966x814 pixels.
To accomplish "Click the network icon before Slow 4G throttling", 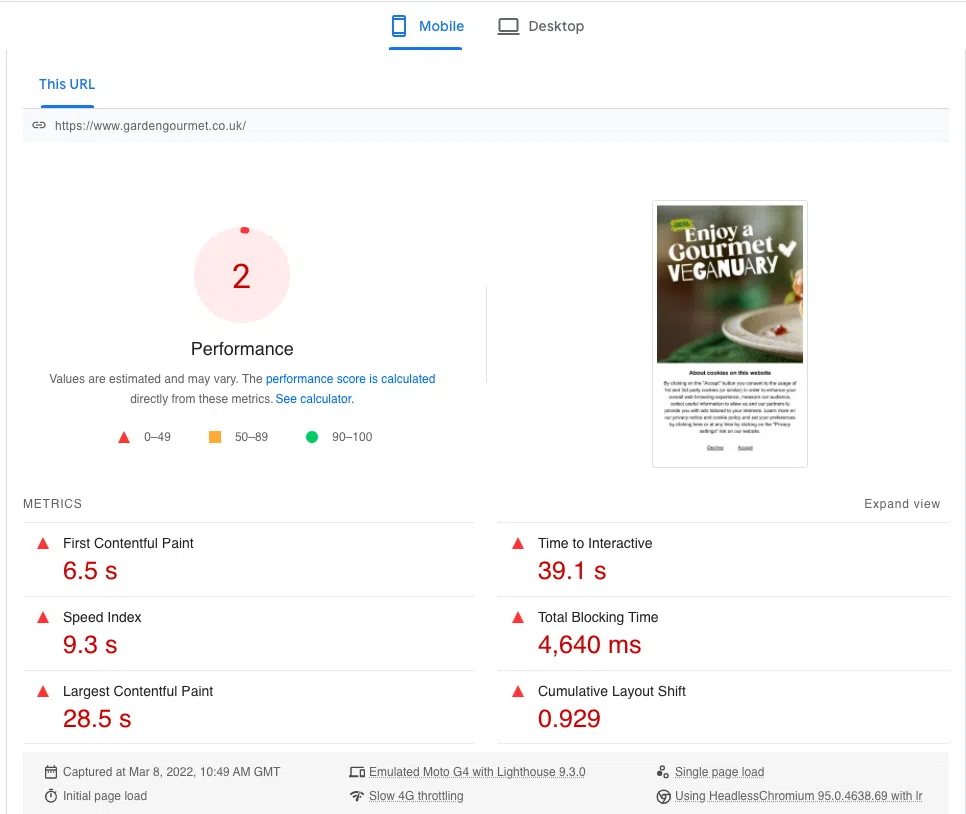I will click(358, 796).
